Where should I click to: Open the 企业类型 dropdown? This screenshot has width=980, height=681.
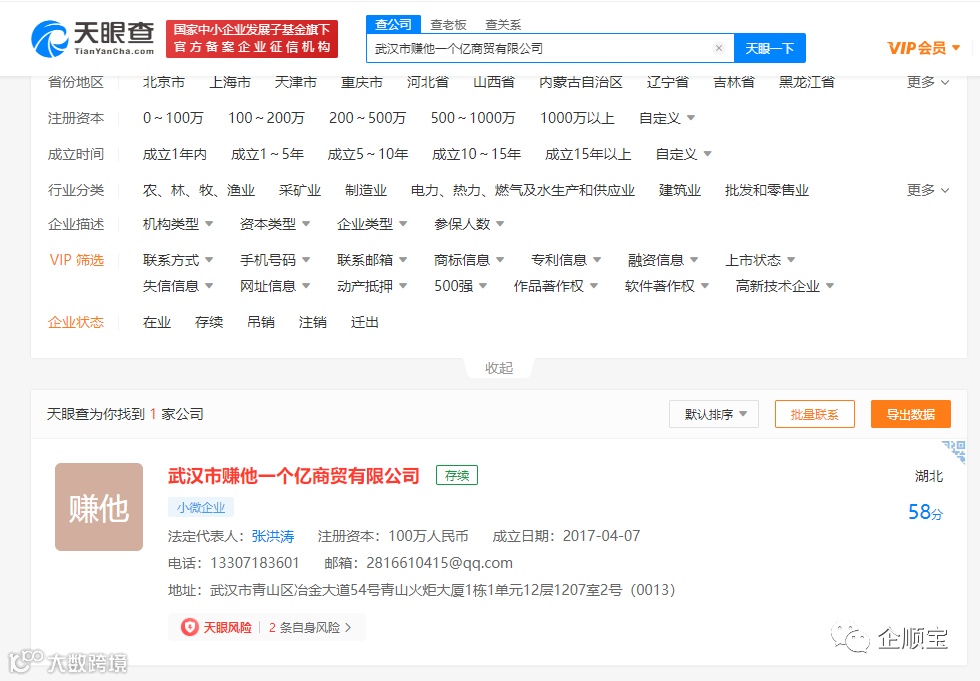(x=372, y=224)
